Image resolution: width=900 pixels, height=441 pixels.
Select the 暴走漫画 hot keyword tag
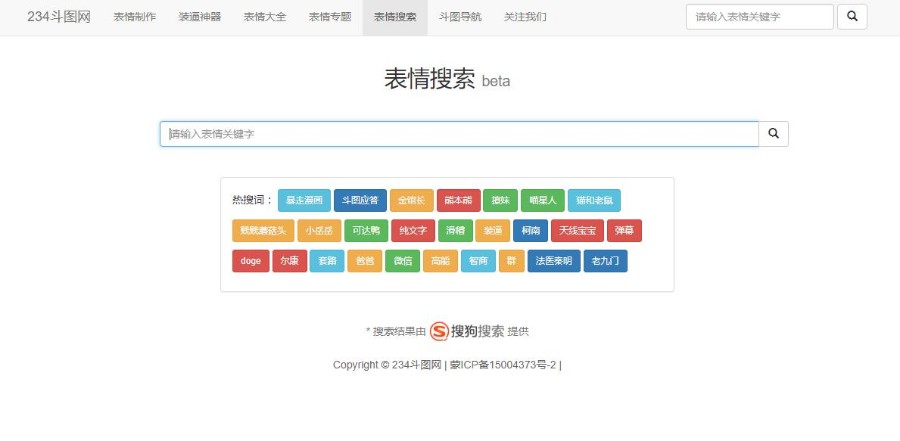pos(304,200)
